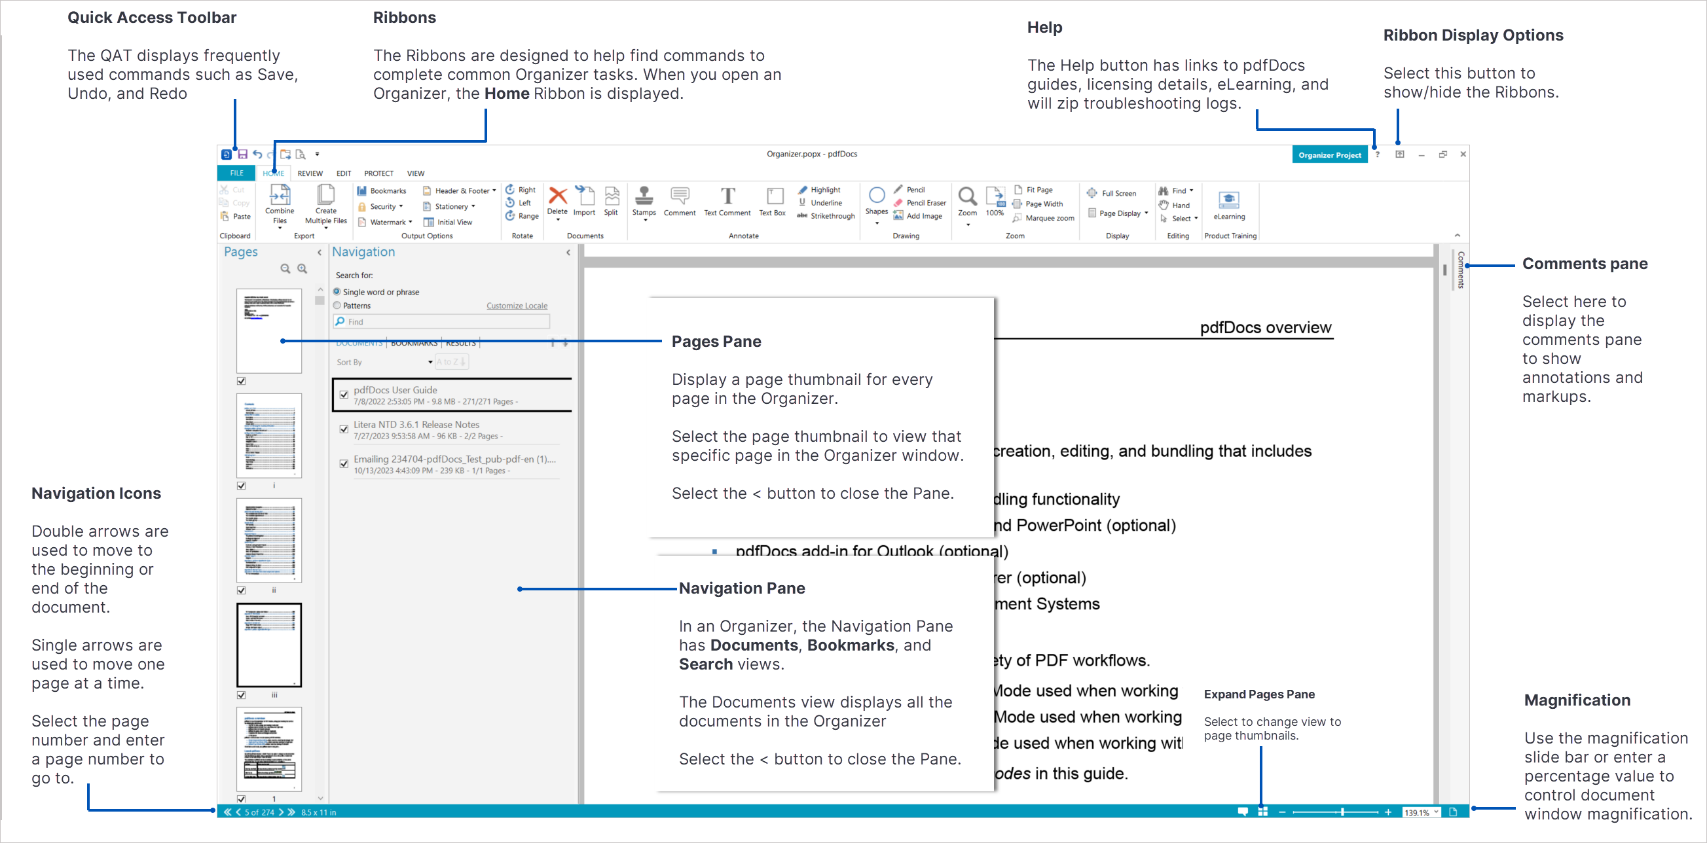Click the Save icon in the Quick Access Toolbar
Viewport: 1707px width, 843px height.
click(242, 154)
